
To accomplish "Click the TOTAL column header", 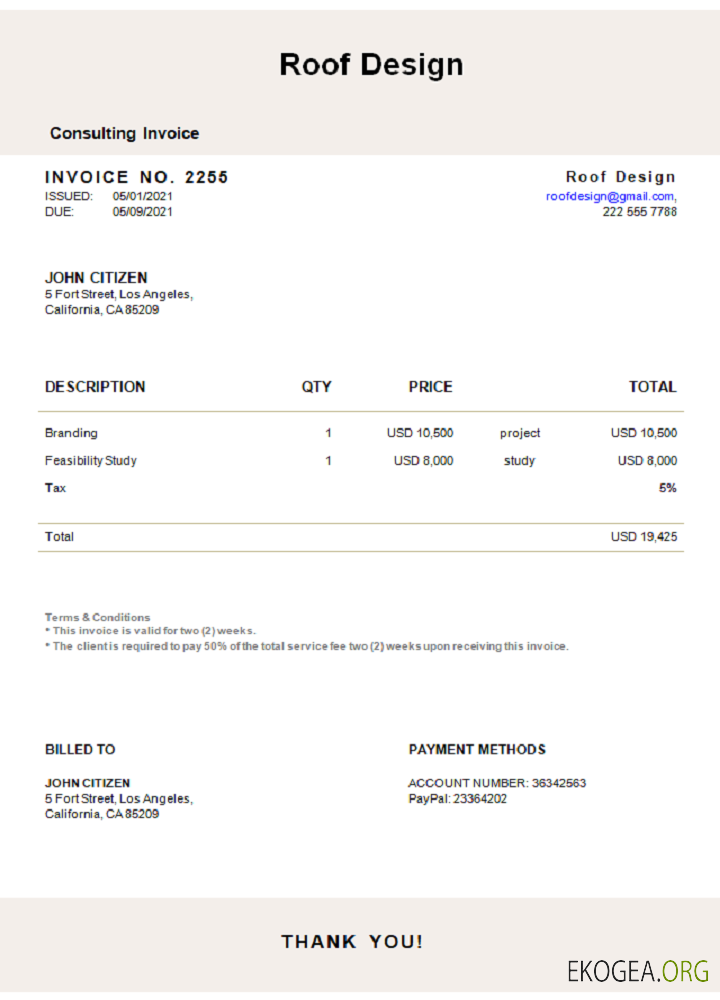I will pos(652,387).
